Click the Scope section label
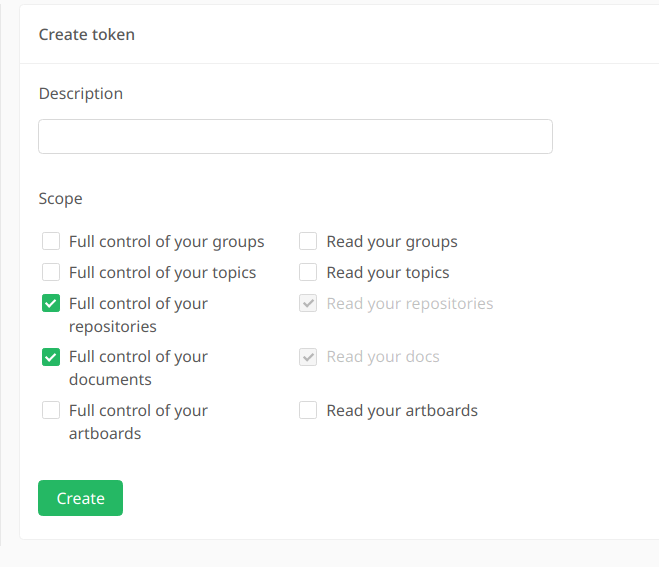The width and height of the screenshot is (659, 567). [61, 198]
